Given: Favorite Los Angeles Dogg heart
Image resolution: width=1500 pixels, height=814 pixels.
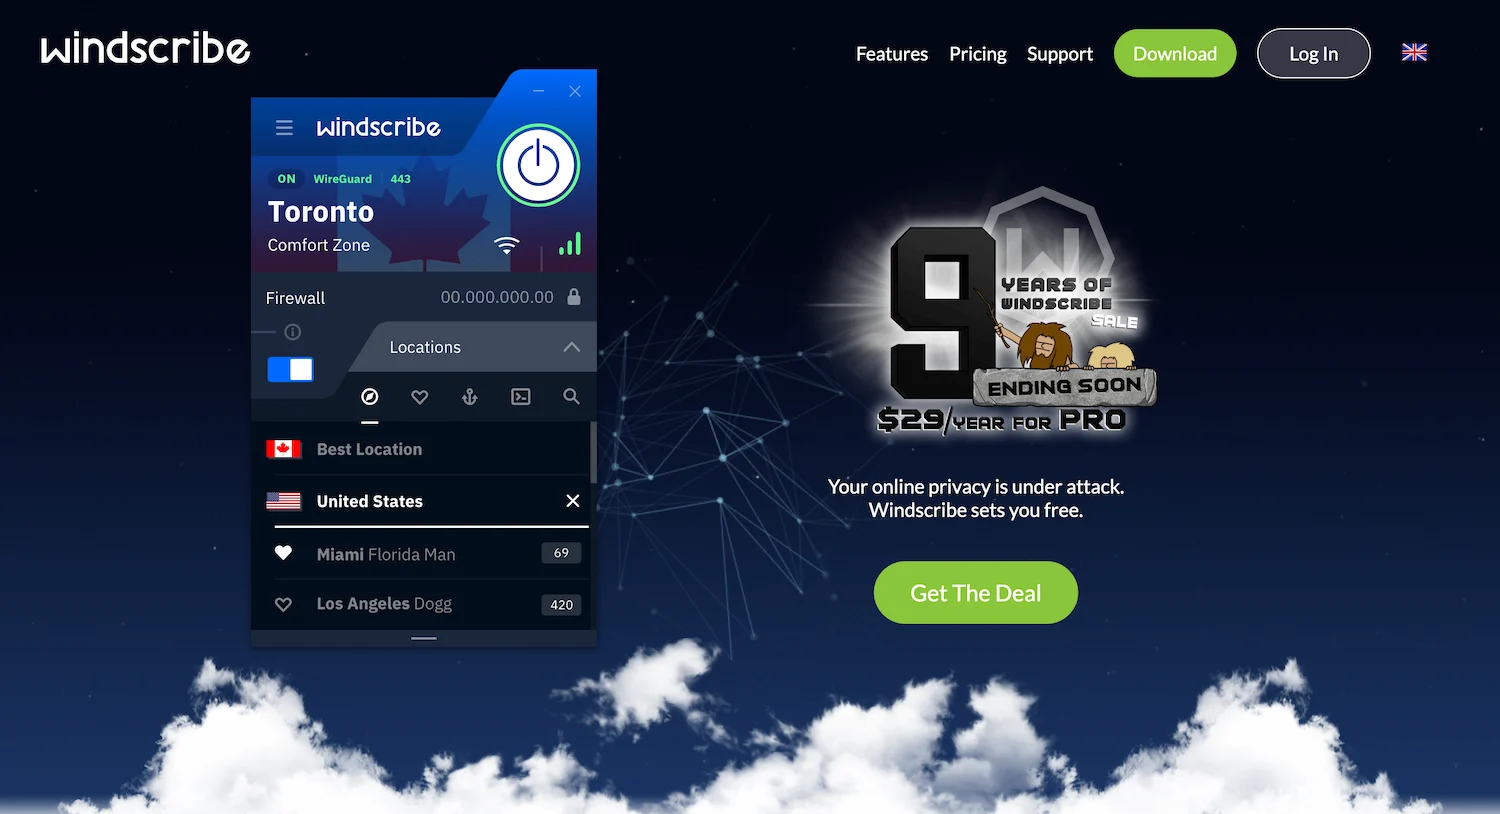Looking at the screenshot, I should click(x=283, y=604).
